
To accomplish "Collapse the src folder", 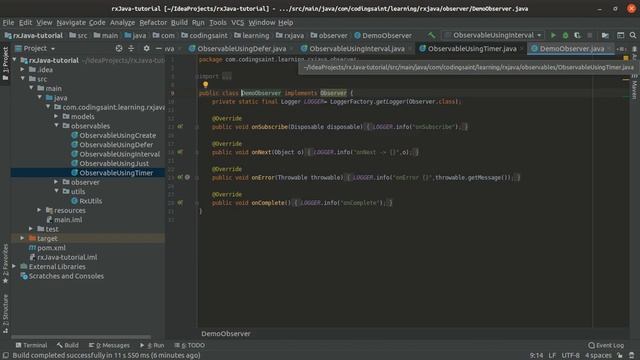I will coord(23,79).
